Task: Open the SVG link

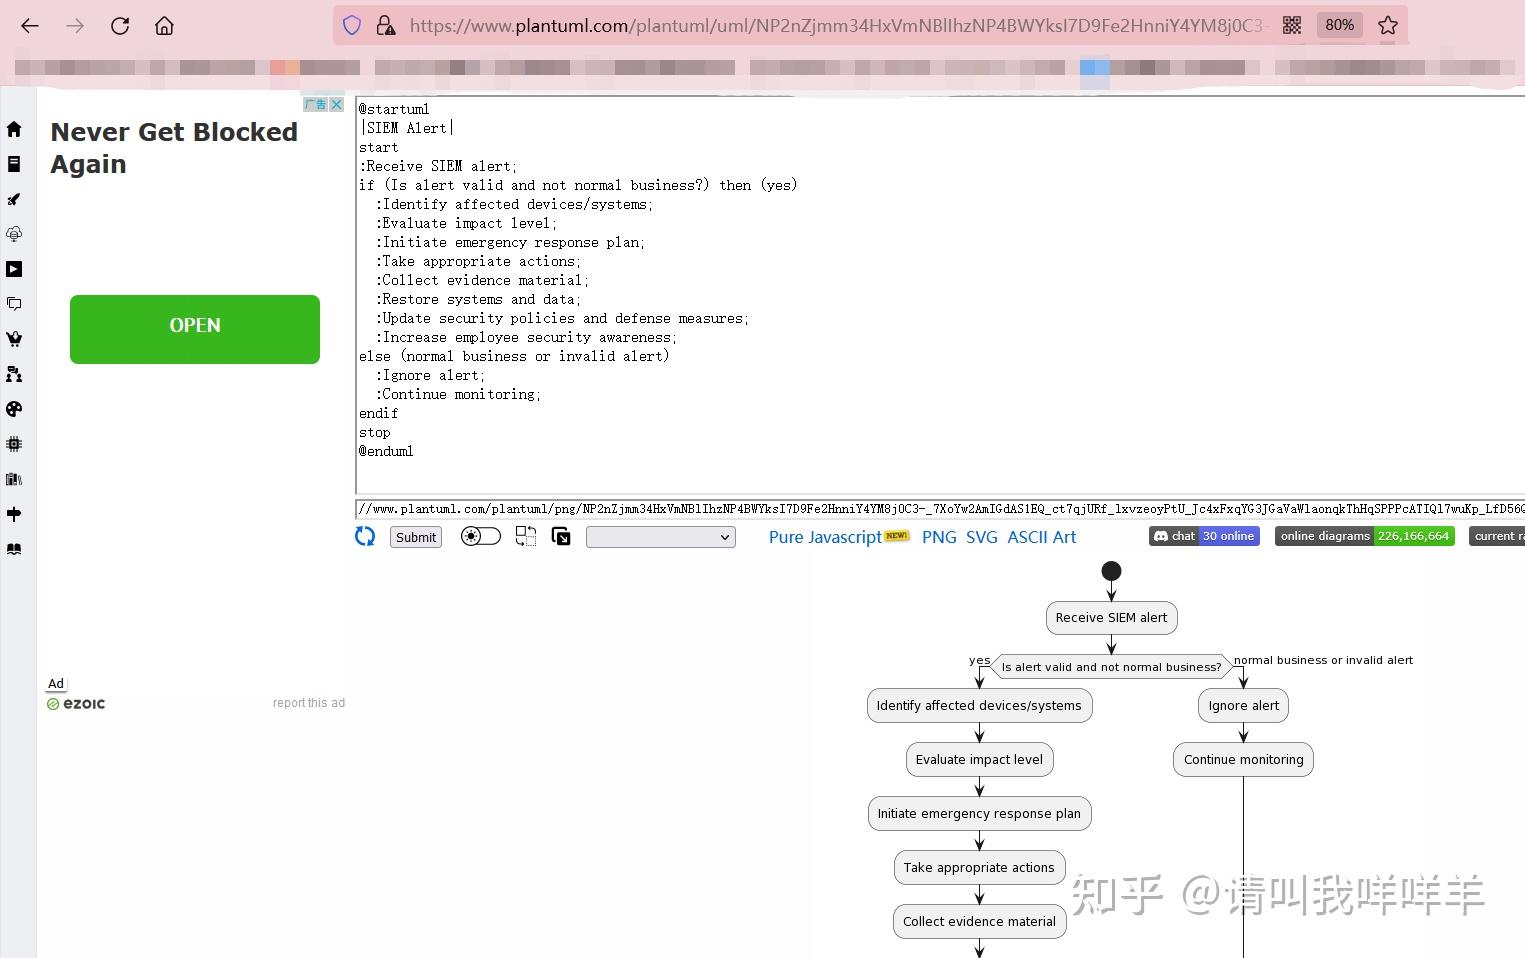Action: coord(981,537)
